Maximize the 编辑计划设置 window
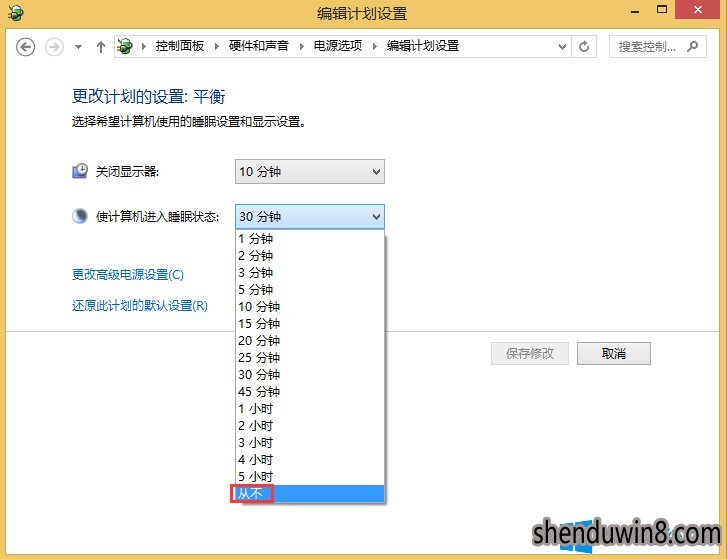Viewport: 727px width, 559px height. (662, 10)
